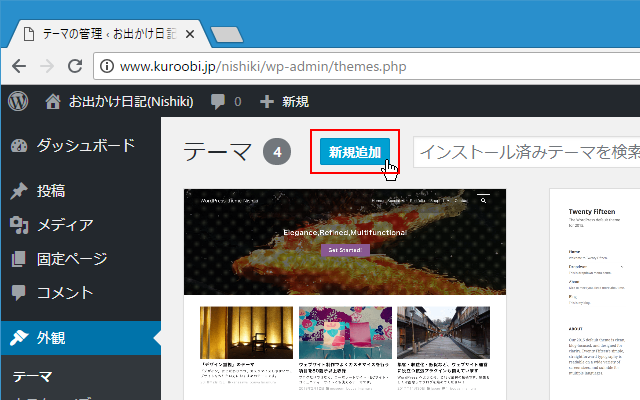The image size is (640, 400).
Task: Click the theme count badge 4
Action: [x=277, y=152]
